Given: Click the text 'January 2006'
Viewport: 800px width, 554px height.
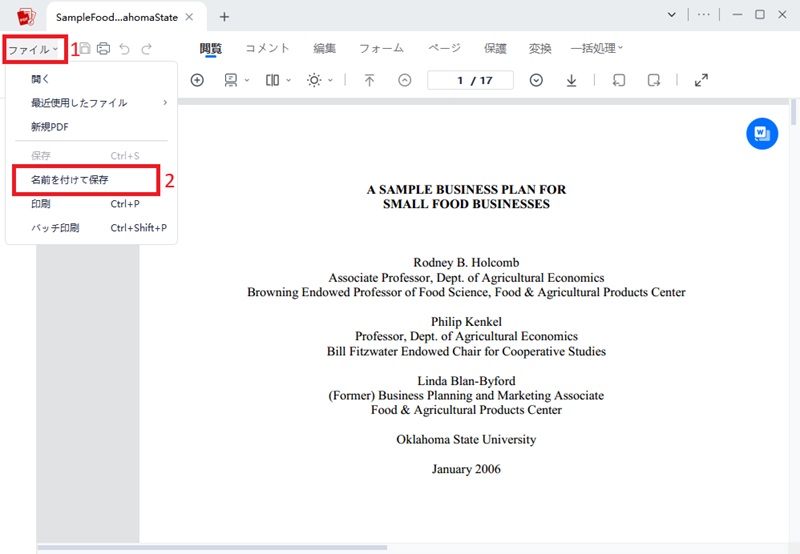Looking at the screenshot, I should click(466, 469).
